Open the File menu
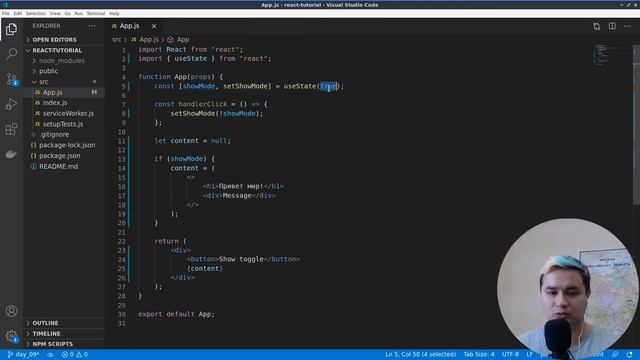This screenshot has width=640, height=360. pyautogui.click(x=6, y=13)
